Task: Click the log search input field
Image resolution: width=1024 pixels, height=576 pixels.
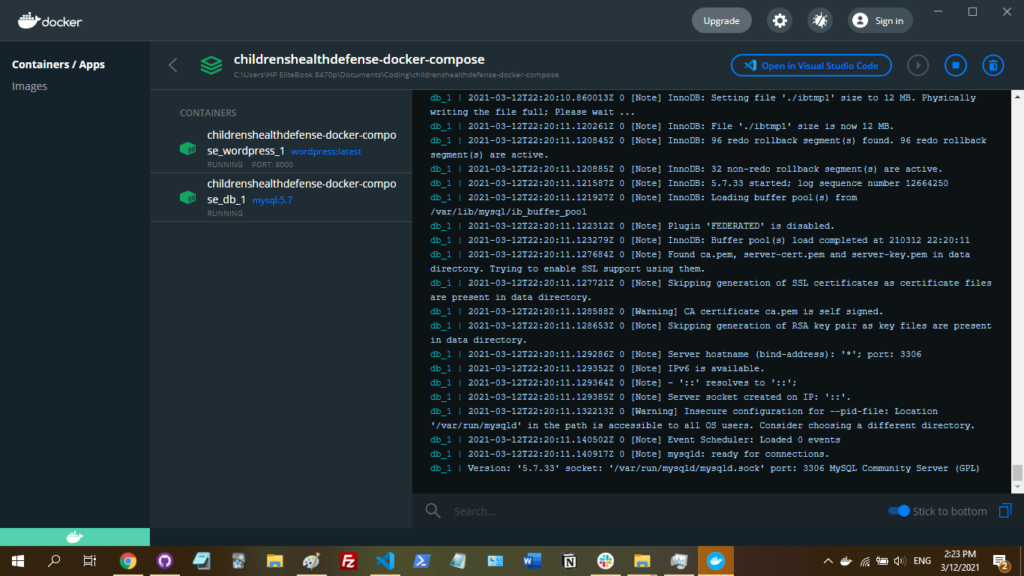Action: [x=650, y=511]
